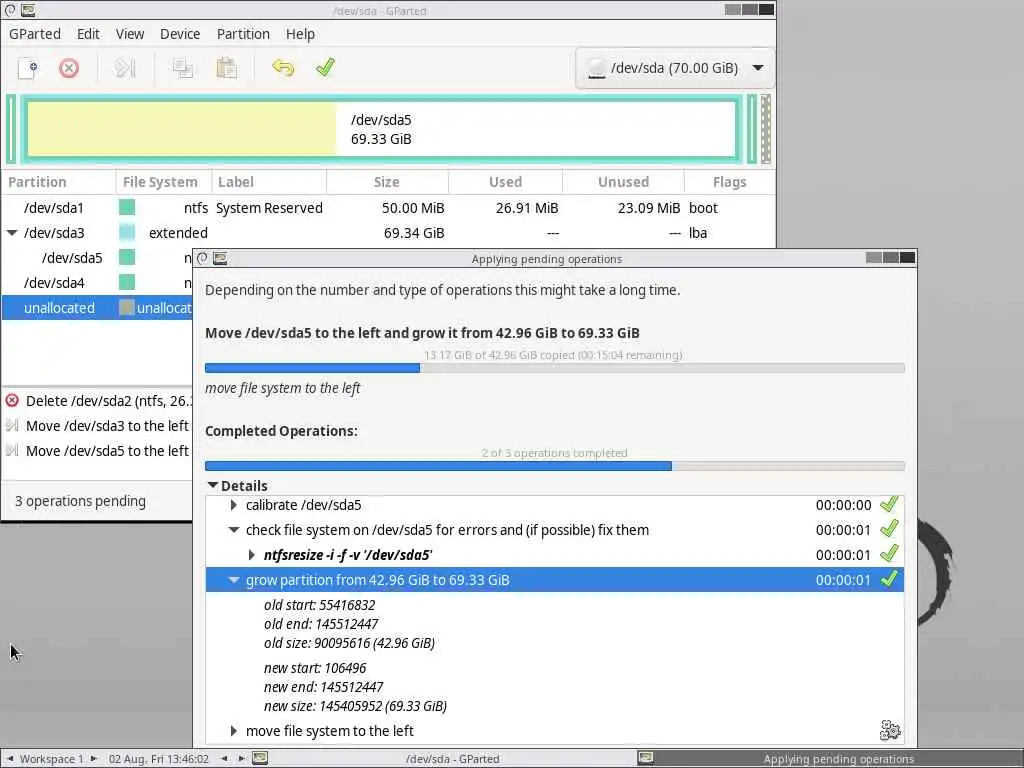This screenshot has height=768, width=1024.
Task: Click the old start: 55416832 line
Action: 319,605
